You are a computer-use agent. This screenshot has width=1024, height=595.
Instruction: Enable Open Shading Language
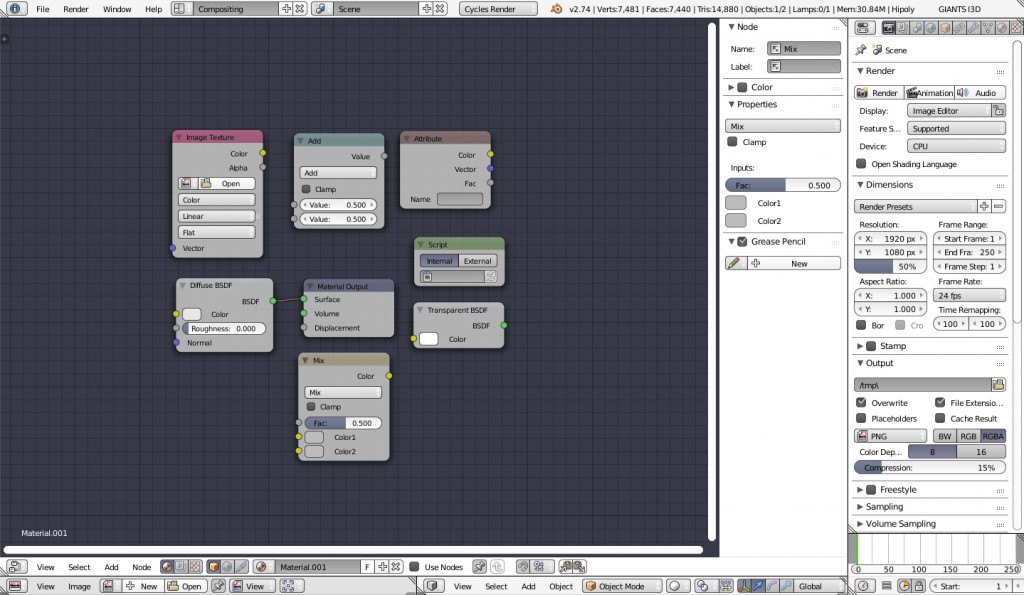861,163
